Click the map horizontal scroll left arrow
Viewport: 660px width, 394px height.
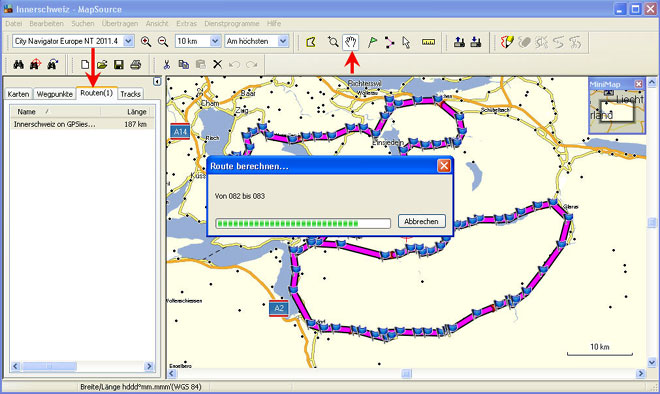coord(172,373)
